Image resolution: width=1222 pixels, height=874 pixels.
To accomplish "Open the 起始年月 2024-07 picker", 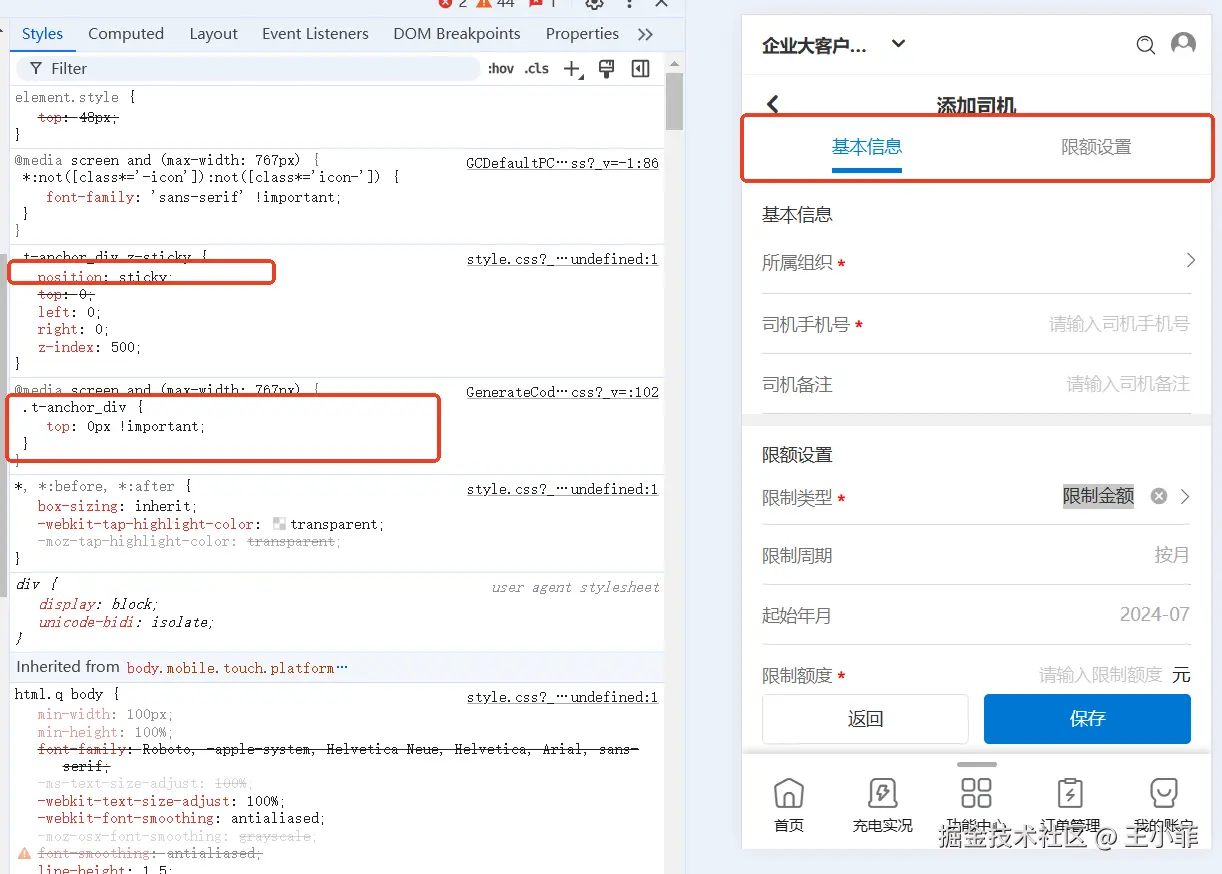I will [x=1154, y=614].
